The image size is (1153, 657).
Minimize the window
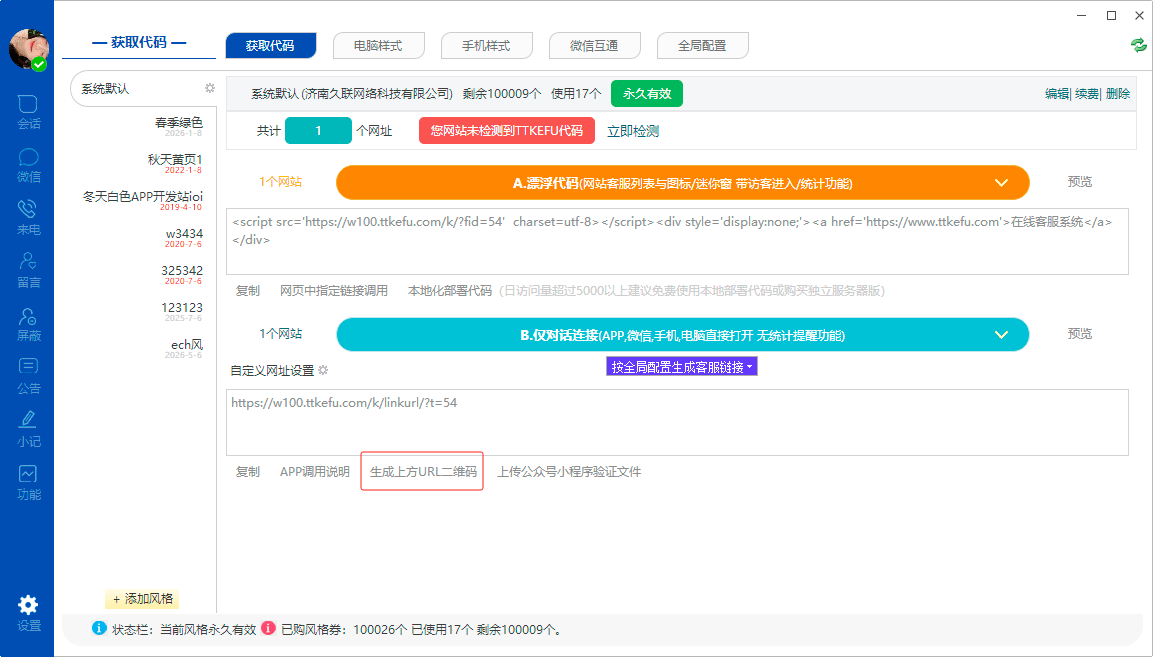coord(1082,15)
